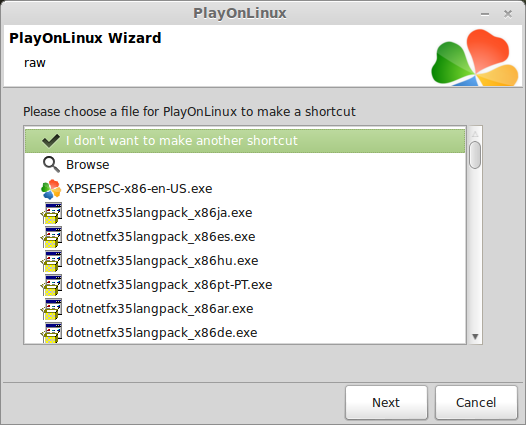
Task: Click the installer icon for dotnetfx35langpack_x86pt-PT.exe
Action: point(51,285)
